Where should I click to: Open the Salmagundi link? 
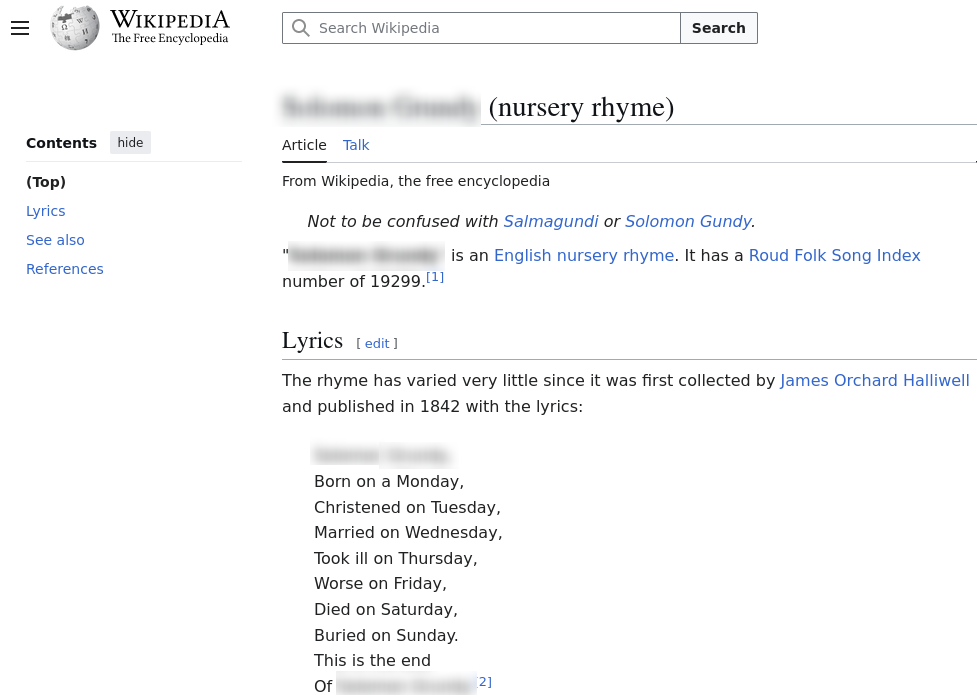pos(551,222)
